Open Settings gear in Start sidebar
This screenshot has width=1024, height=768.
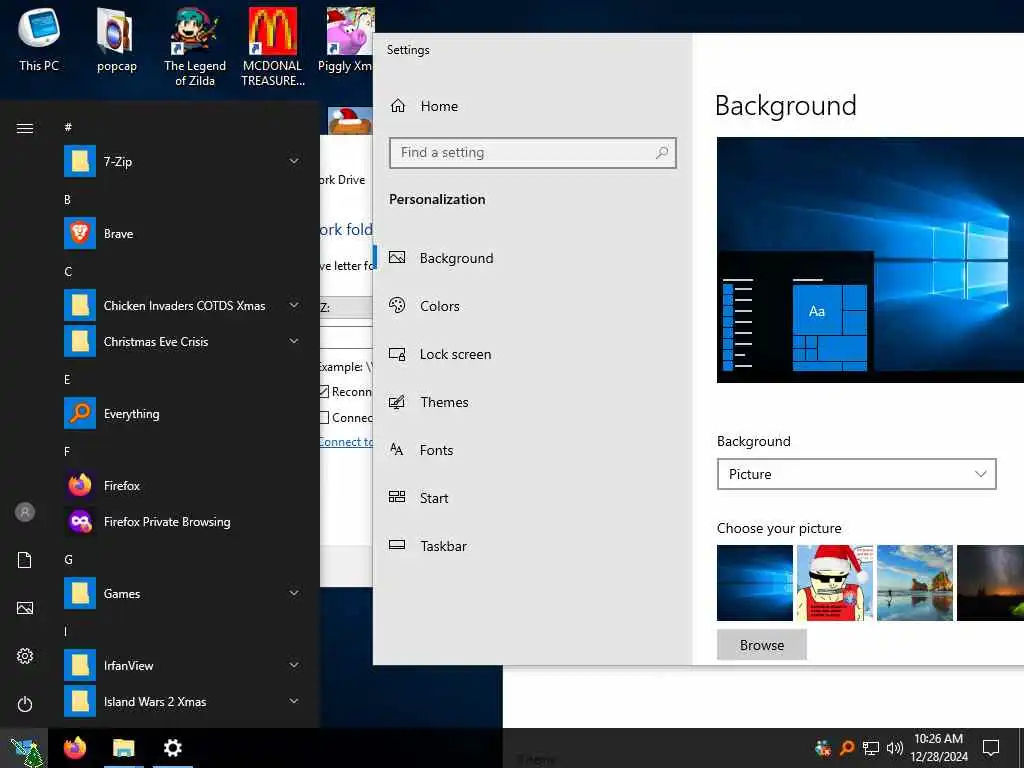pyautogui.click(x=25, y=656)
